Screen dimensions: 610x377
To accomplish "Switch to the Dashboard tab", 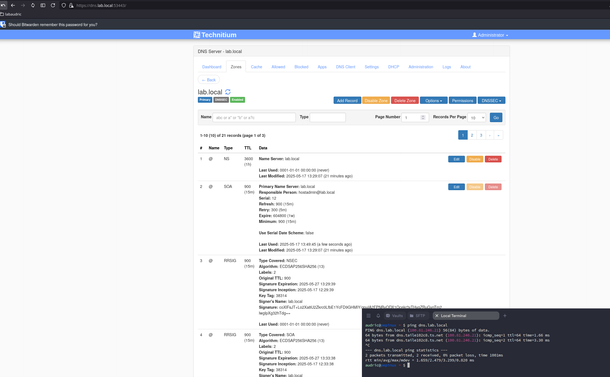I will (x=212, y=67).
